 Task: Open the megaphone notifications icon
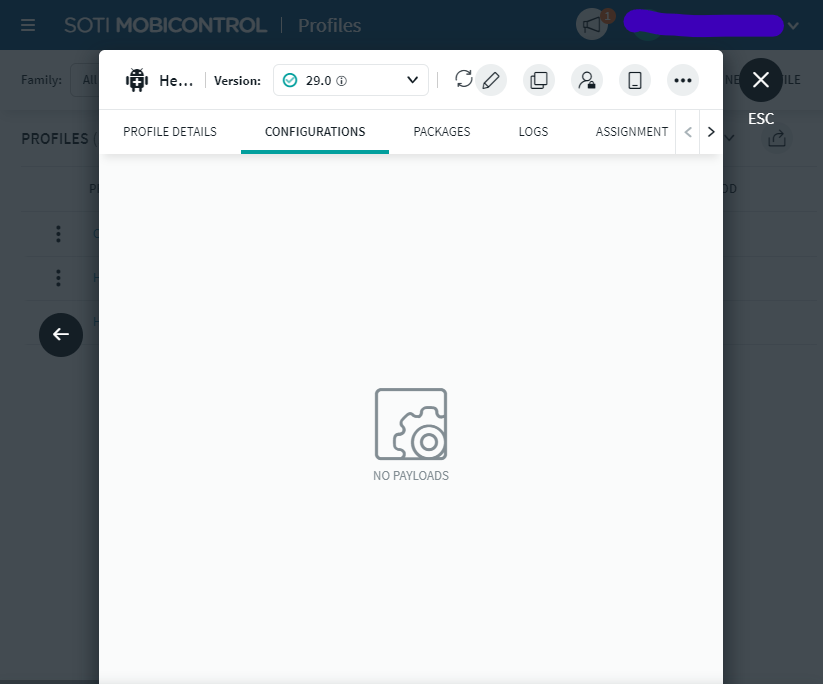coord(593,25)
